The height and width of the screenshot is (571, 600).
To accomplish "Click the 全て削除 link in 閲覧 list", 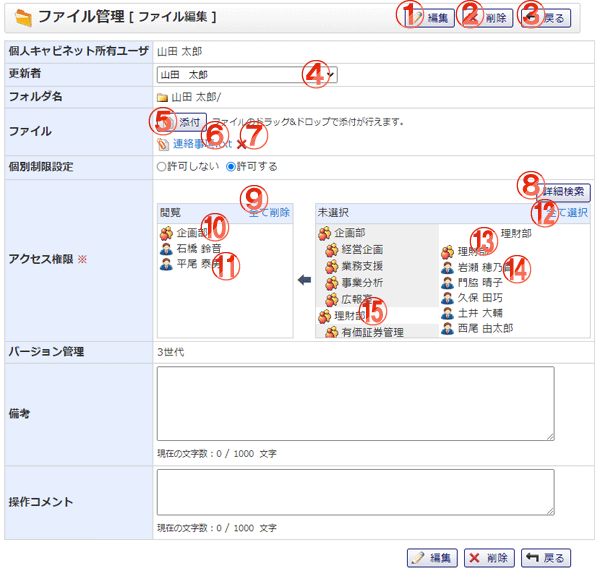I will [269, 212].
